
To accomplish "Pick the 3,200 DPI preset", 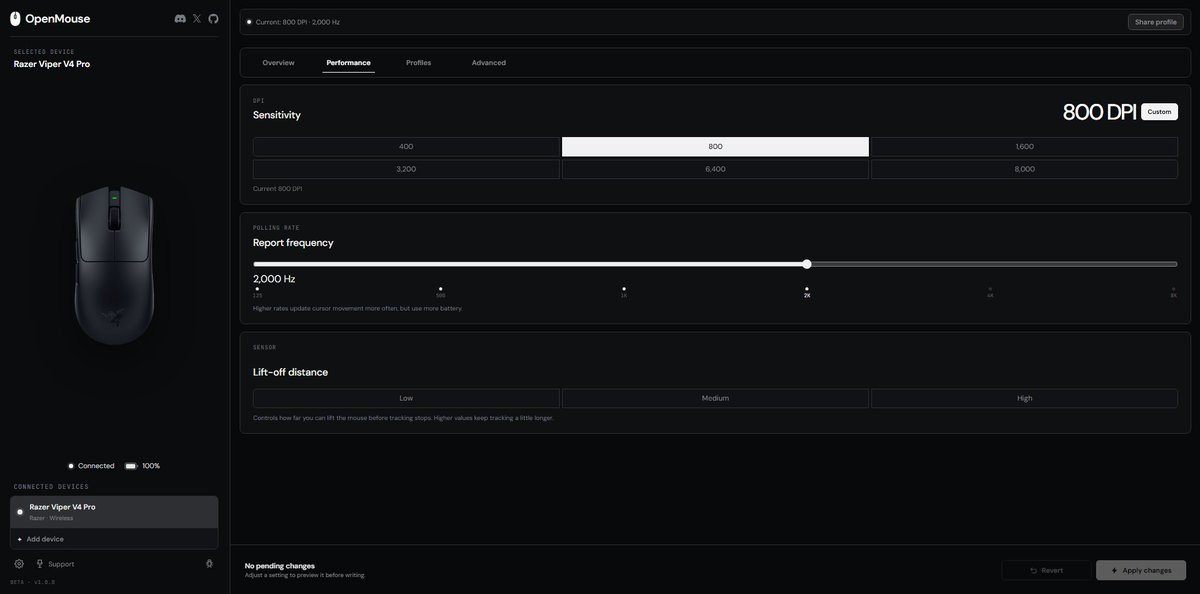I will point(406,169).
